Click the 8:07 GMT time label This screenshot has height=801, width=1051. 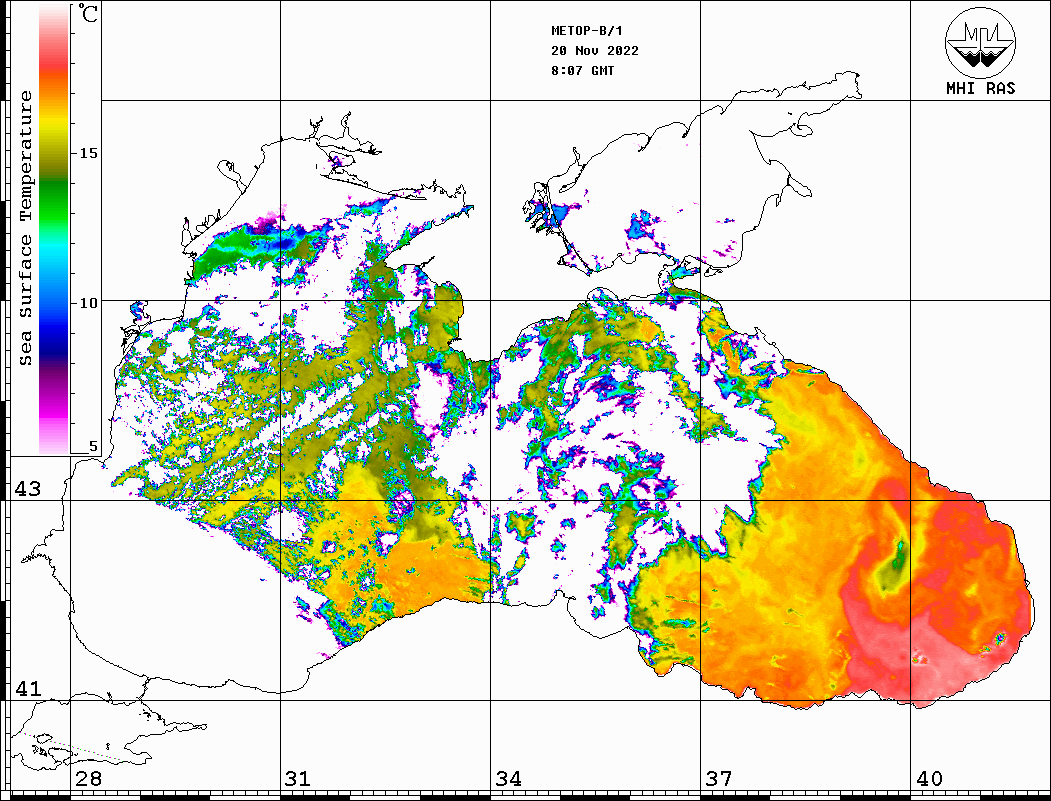[x=582, y=71]
